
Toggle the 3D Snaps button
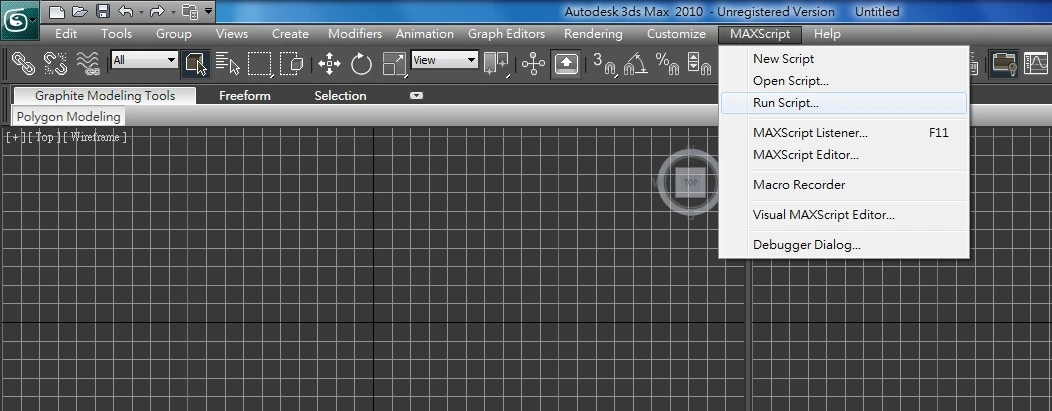pos(604,64)
